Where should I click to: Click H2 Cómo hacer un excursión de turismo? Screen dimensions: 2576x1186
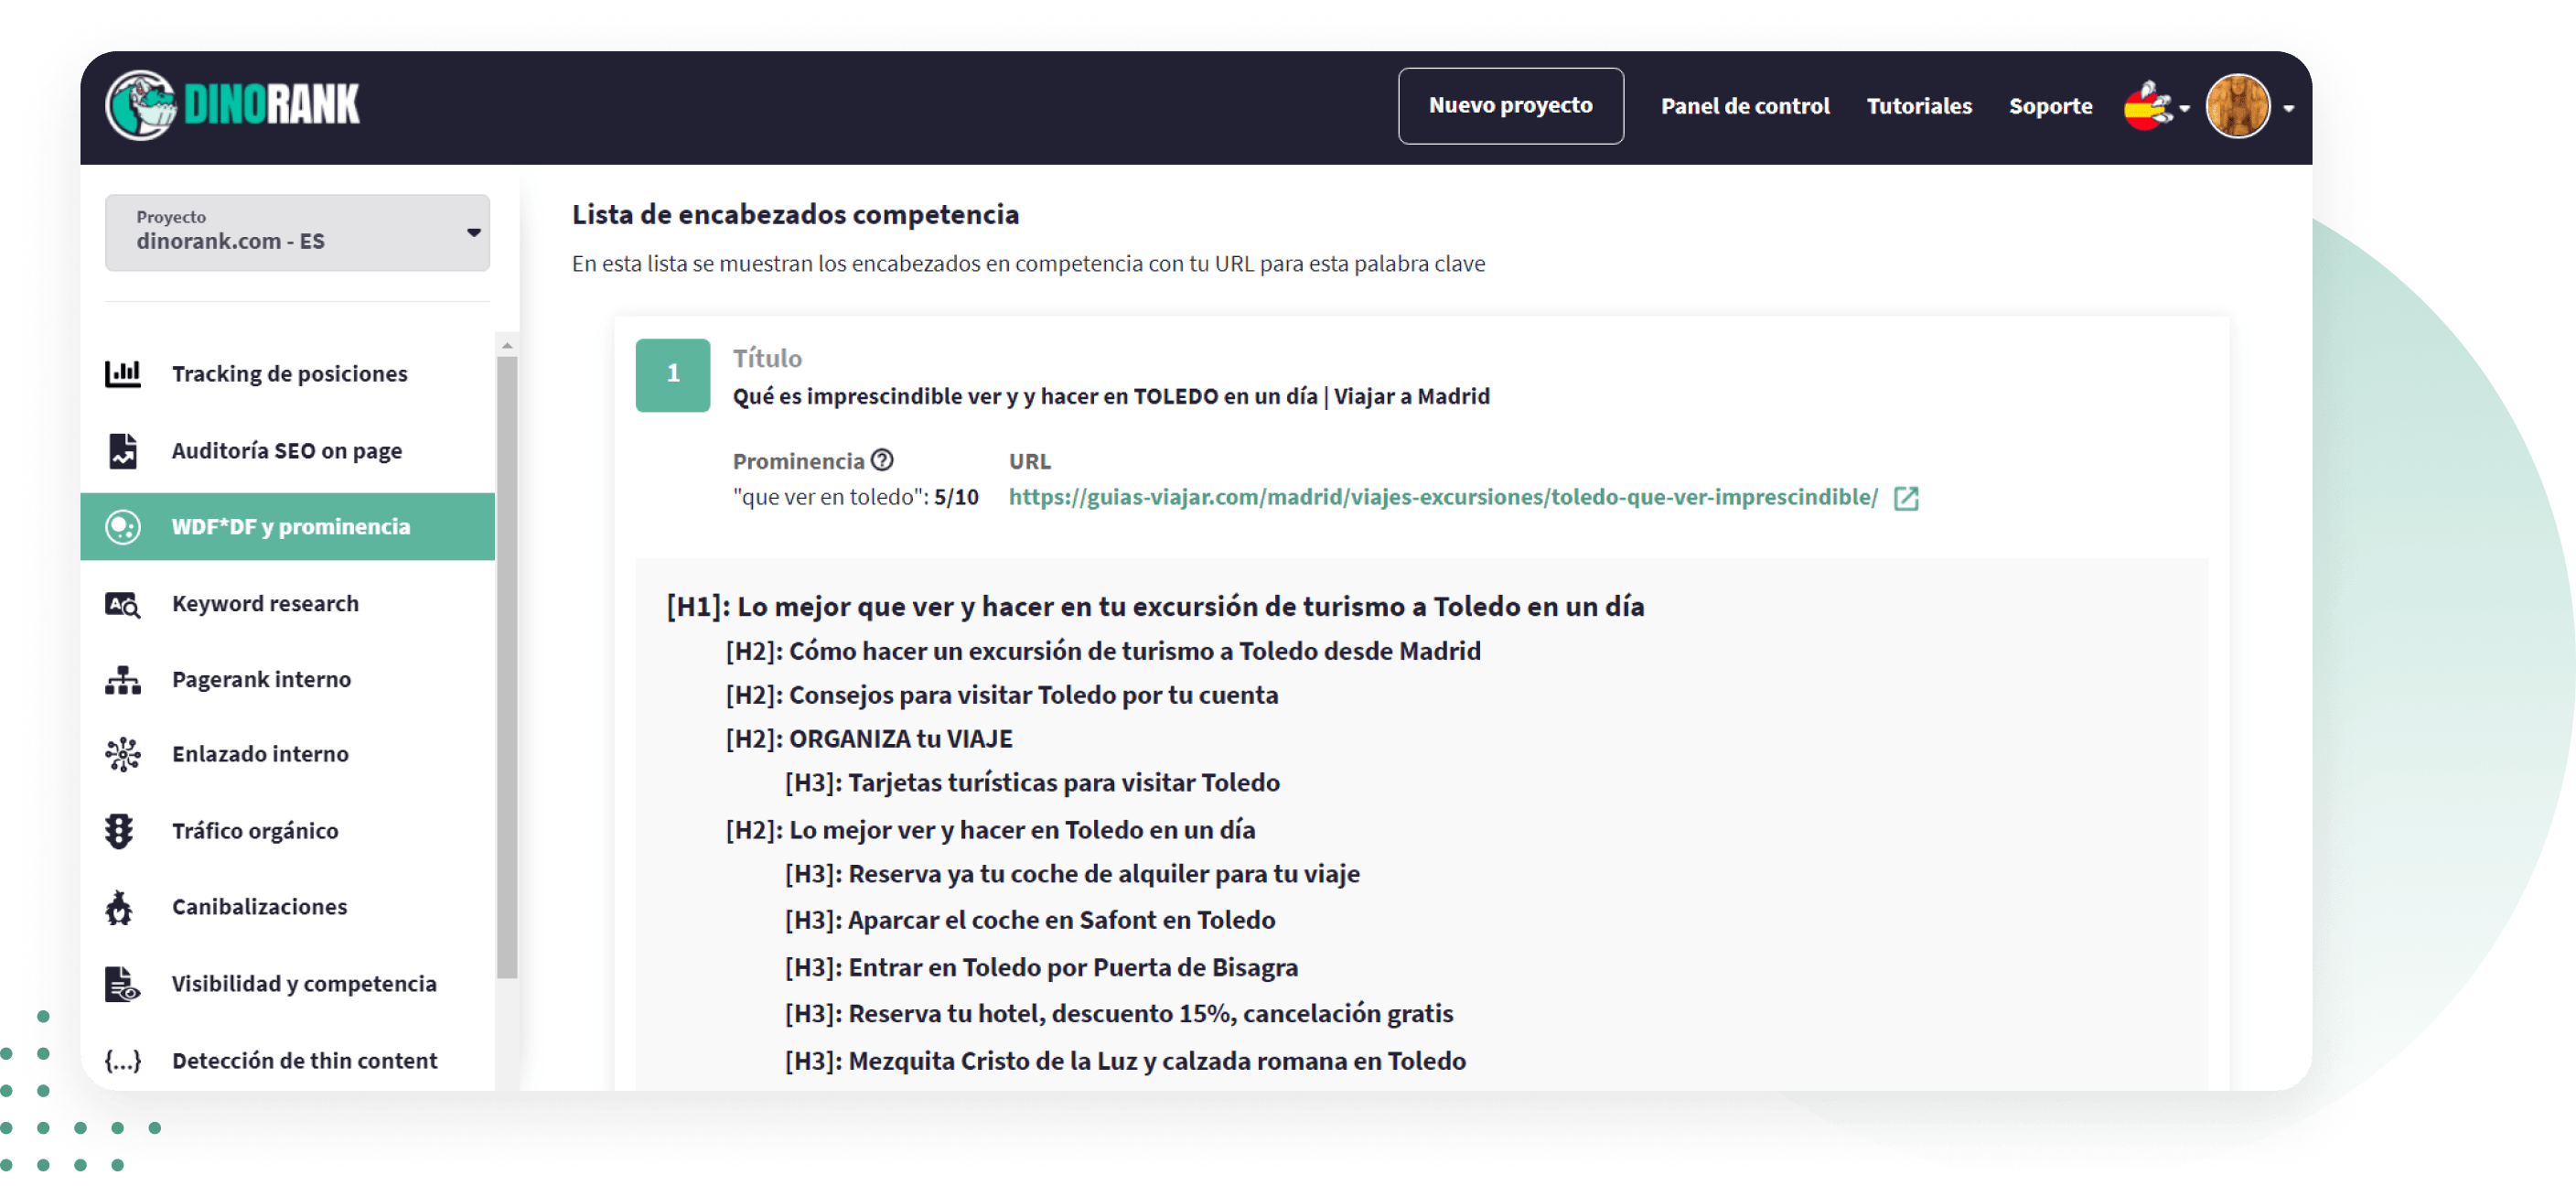coord(1102,651)
